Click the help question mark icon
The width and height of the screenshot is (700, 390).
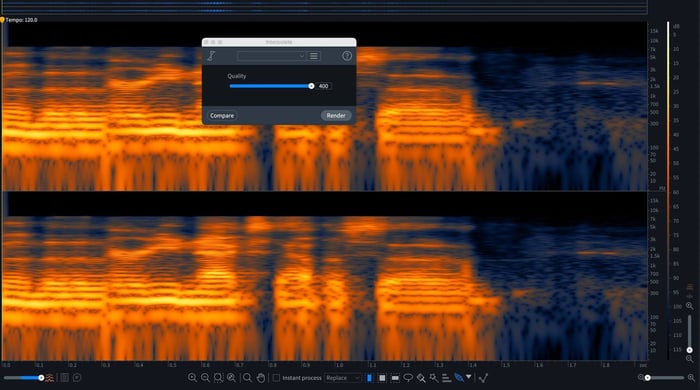tap(347, 56)
